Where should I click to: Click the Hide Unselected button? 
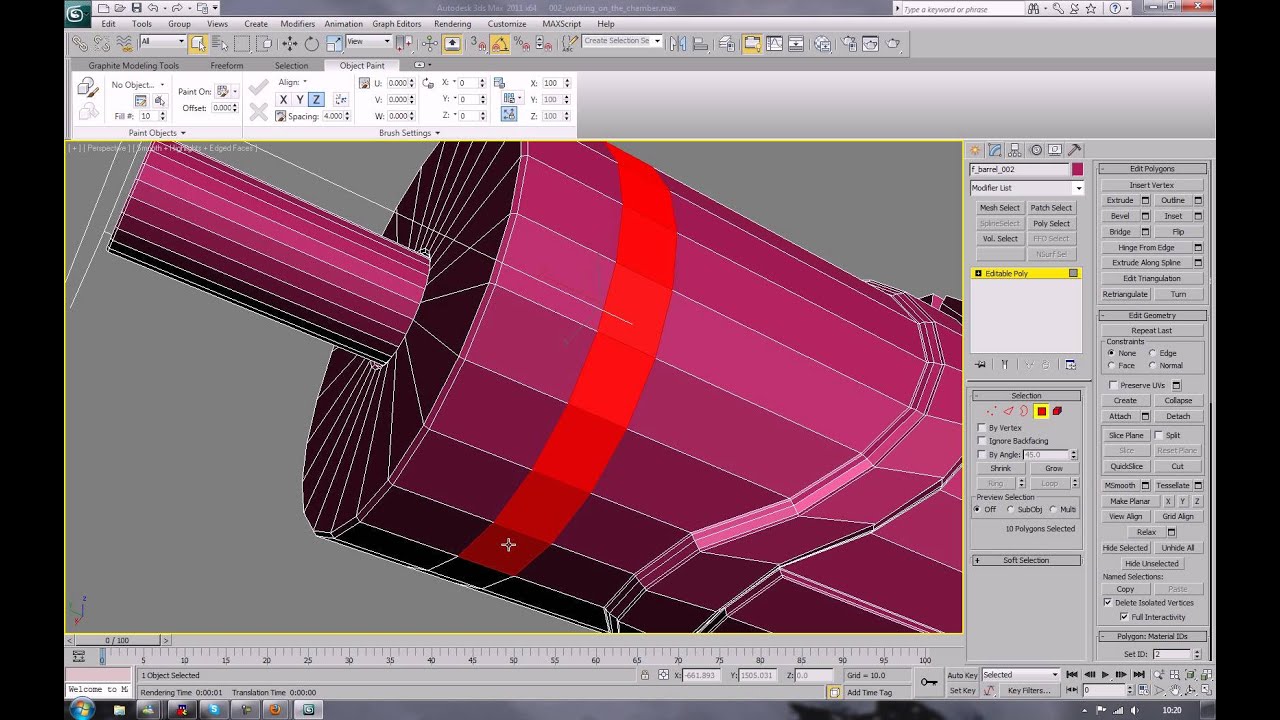1151,563
